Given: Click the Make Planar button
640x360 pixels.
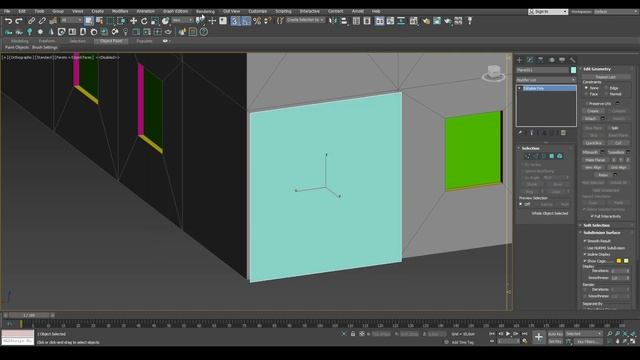Looking at the screenshot, I should pos(596,160).
